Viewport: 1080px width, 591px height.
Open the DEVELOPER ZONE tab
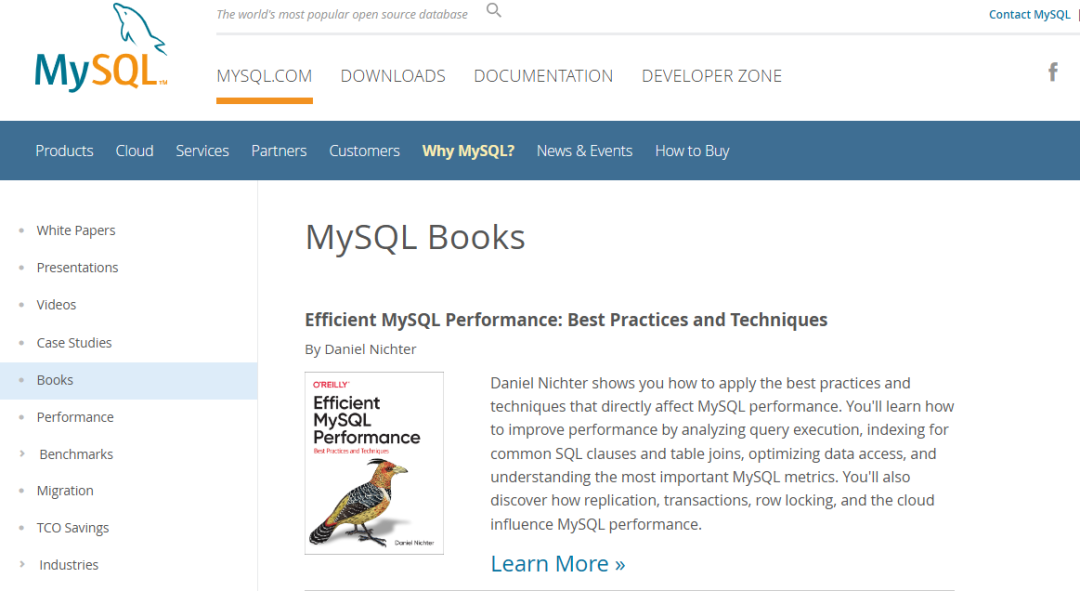[x=711, y=76]
